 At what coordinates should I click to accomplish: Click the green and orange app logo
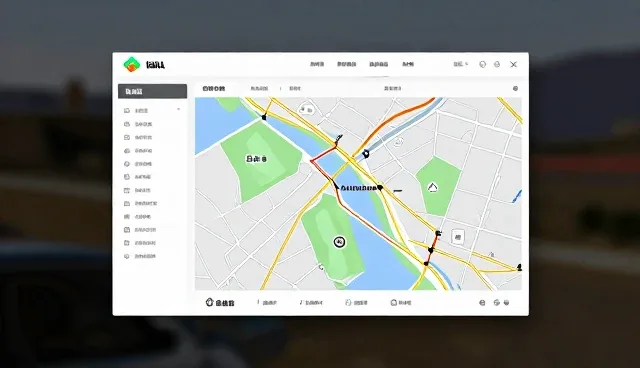(131, 64)
